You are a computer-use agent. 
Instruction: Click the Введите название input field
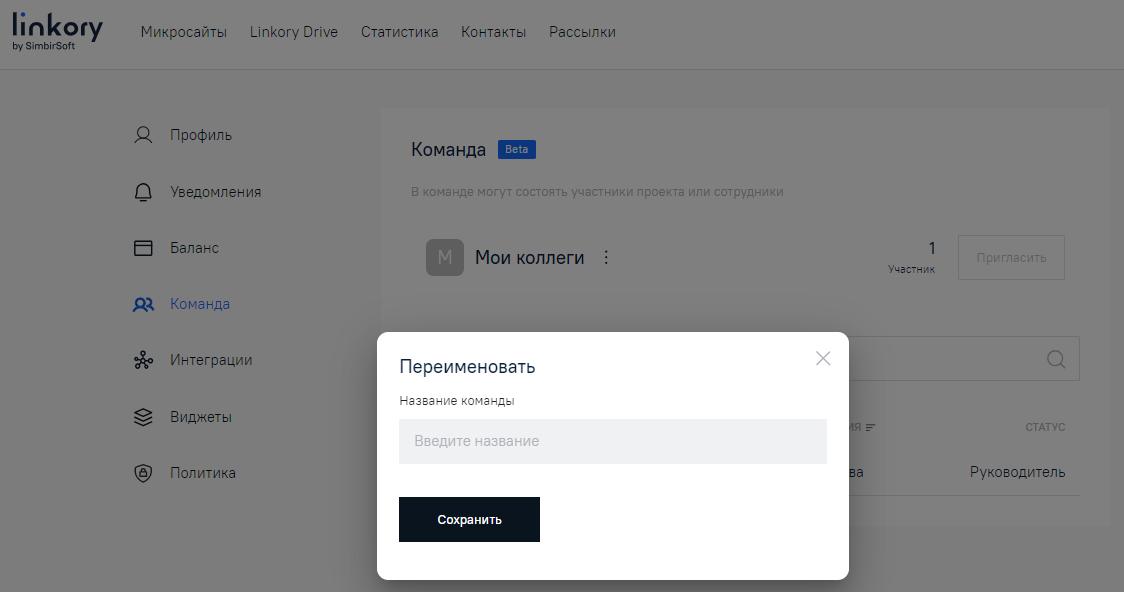pyautogui.click(x=612, y=441)
